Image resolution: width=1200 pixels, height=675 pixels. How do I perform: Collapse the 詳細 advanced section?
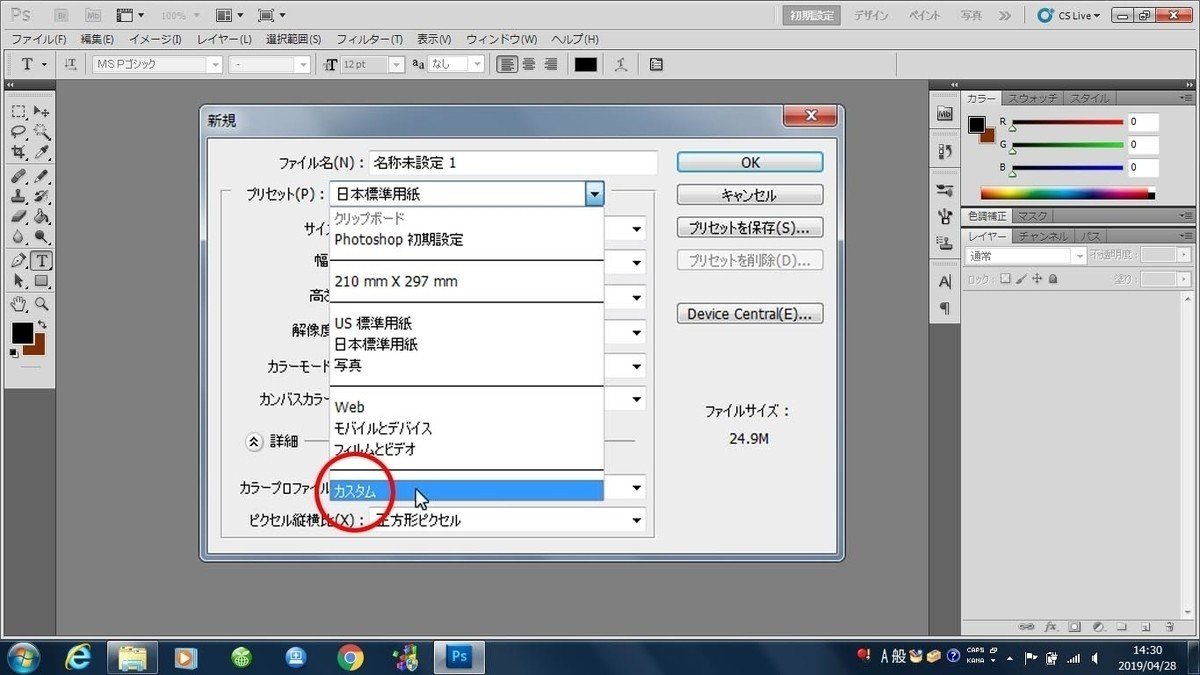click(x=254, y=440)
